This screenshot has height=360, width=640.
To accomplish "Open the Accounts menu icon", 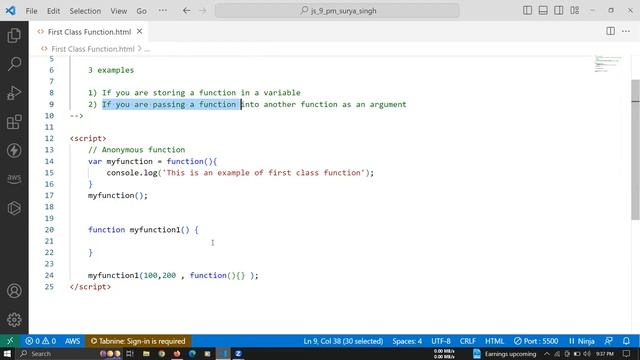I will pyautogui.click(x=14, y=291).
